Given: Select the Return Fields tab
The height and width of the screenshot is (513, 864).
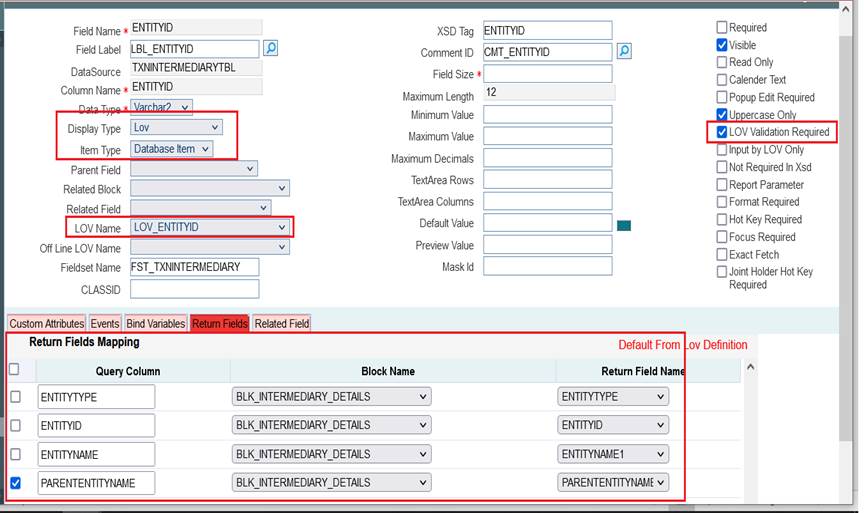Looking at the screenshot, I should click(x=219, y=323).
